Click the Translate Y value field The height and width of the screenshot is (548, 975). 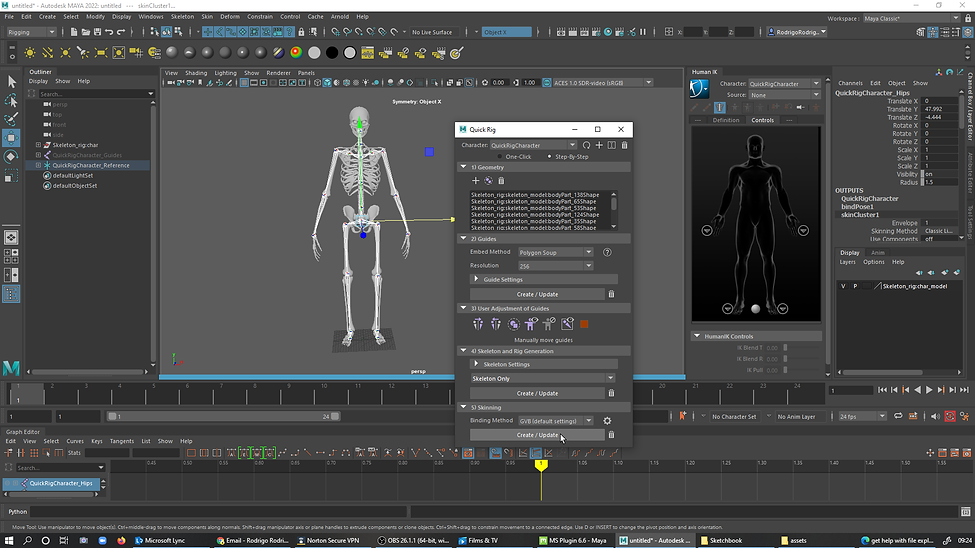click(940, 109)
